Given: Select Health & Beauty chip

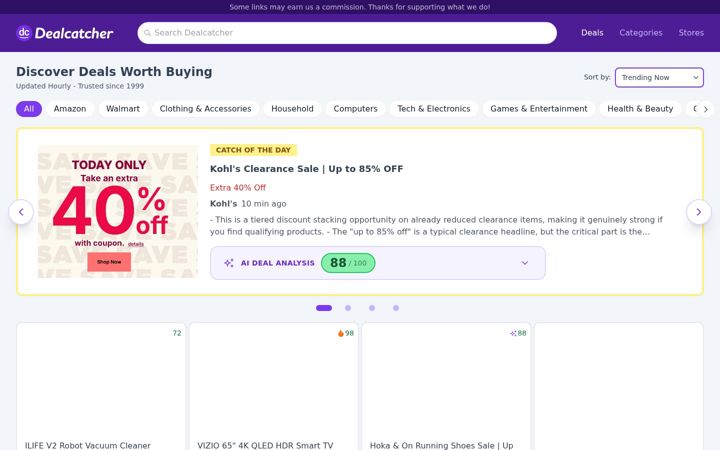Looking at the screenshot, I should 640,109.
